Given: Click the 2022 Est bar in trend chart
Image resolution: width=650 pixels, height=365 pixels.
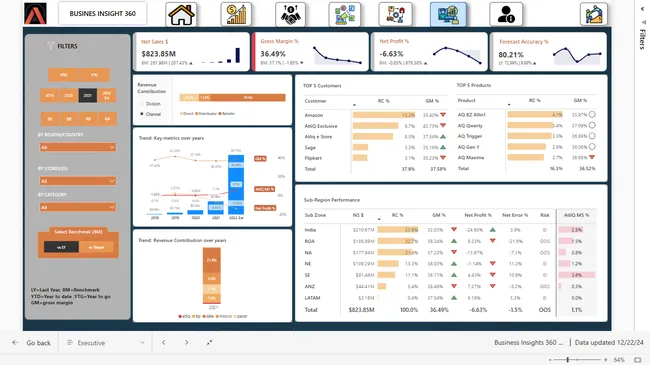Looking at the screenshot, I should coord(236,185).
